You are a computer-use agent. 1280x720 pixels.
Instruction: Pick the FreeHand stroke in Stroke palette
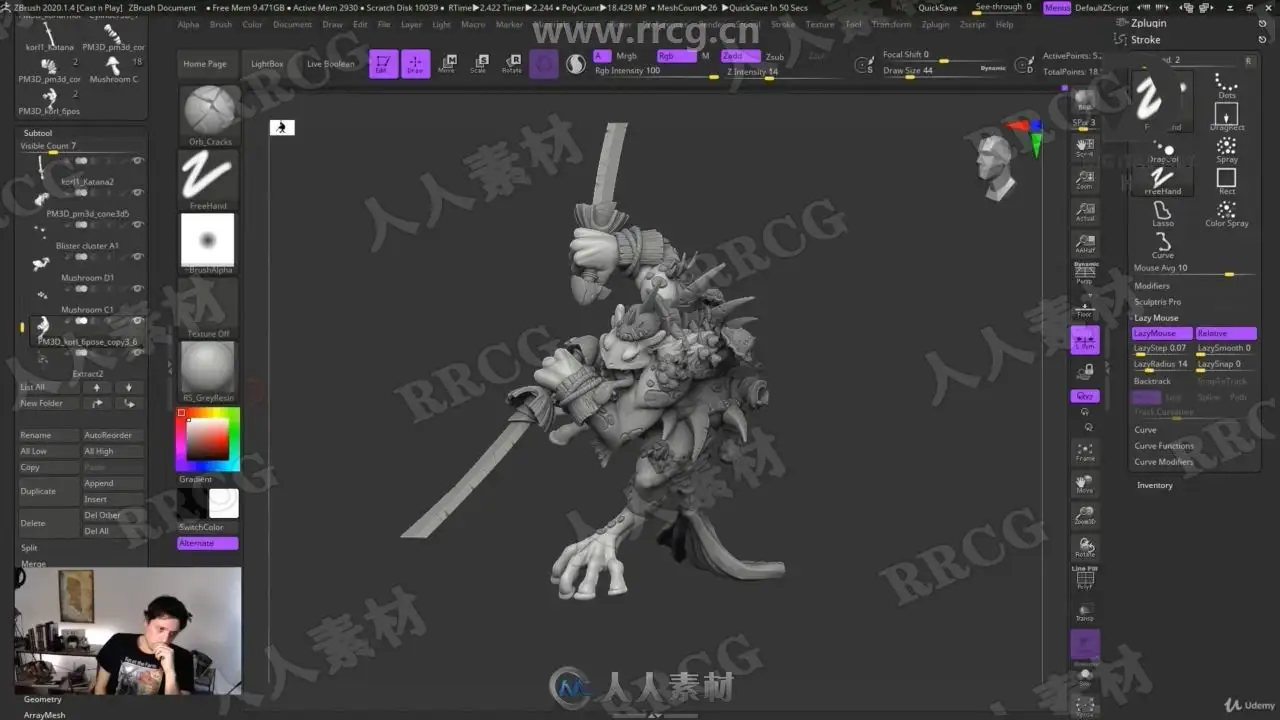(x=1162, y=181)
